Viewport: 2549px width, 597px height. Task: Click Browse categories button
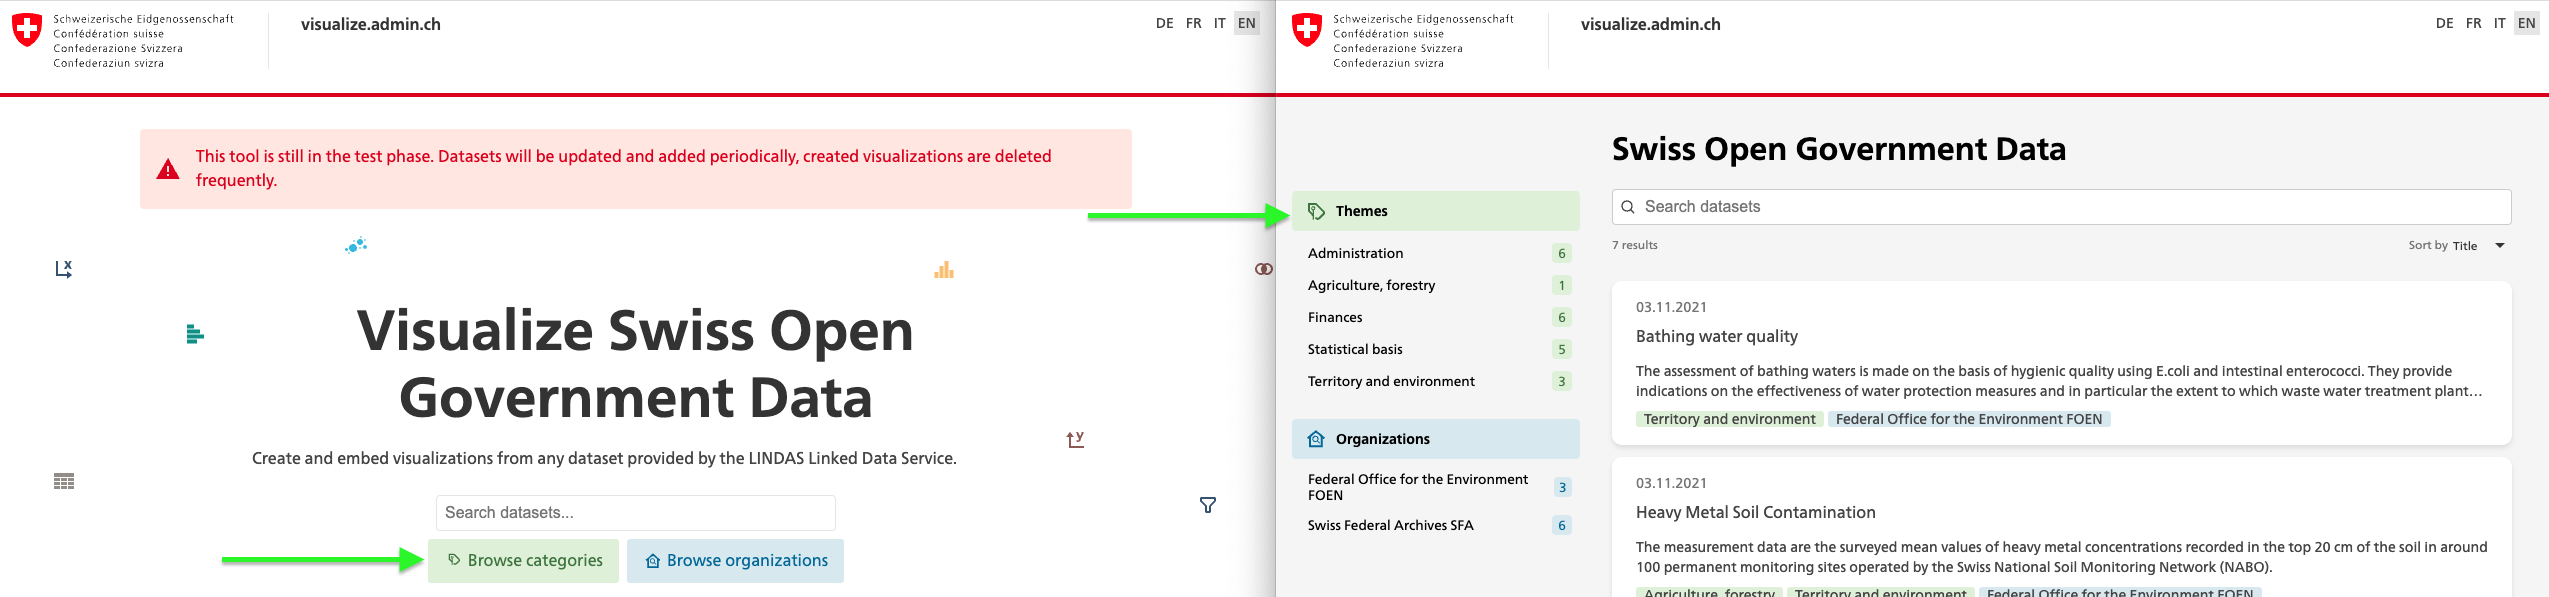523,561
